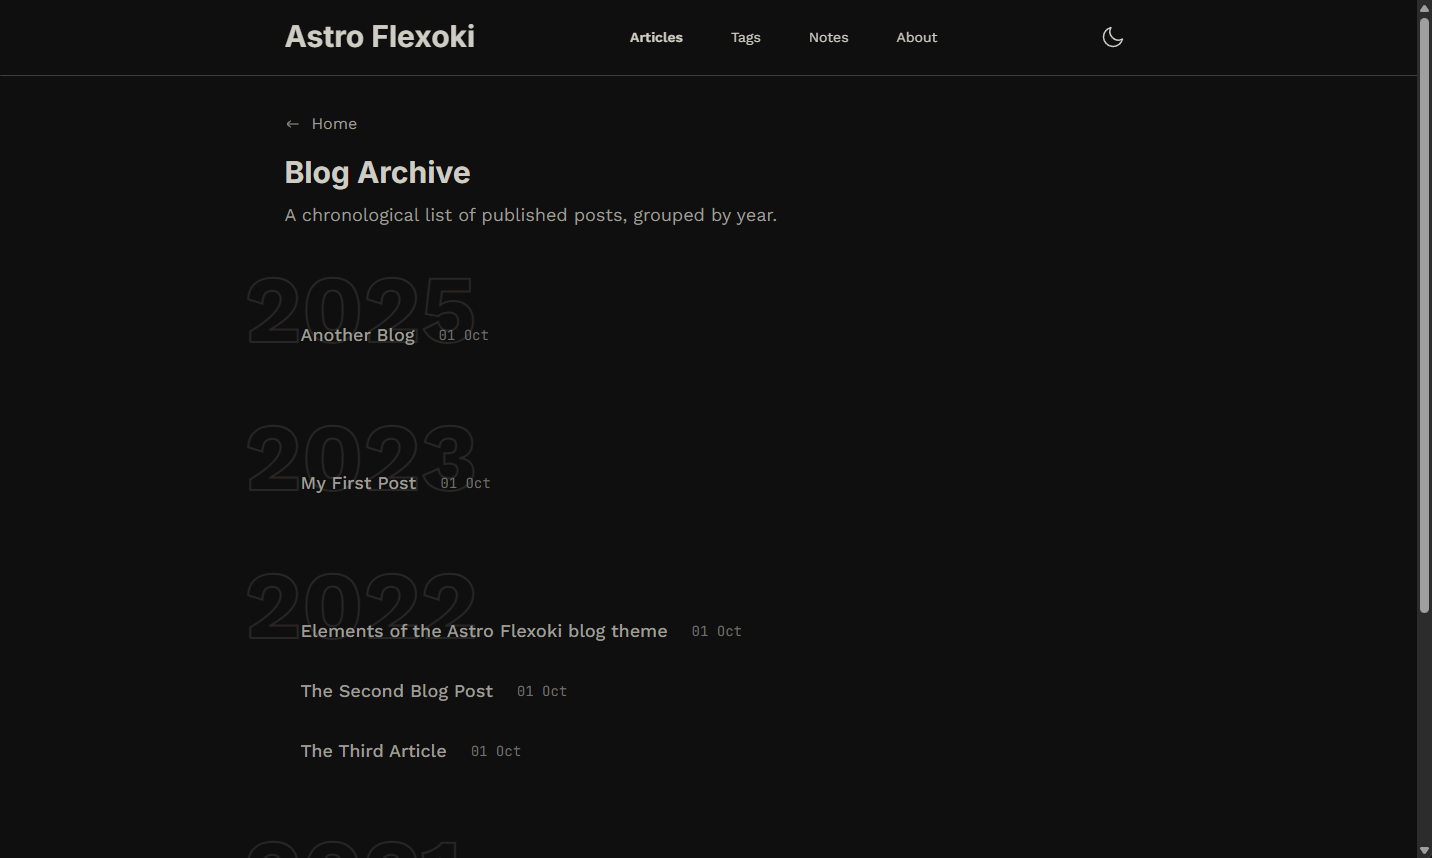Toggle dark mode with the moon icon
This screenshot has height=858, width=1432.
click(1113, 37)
